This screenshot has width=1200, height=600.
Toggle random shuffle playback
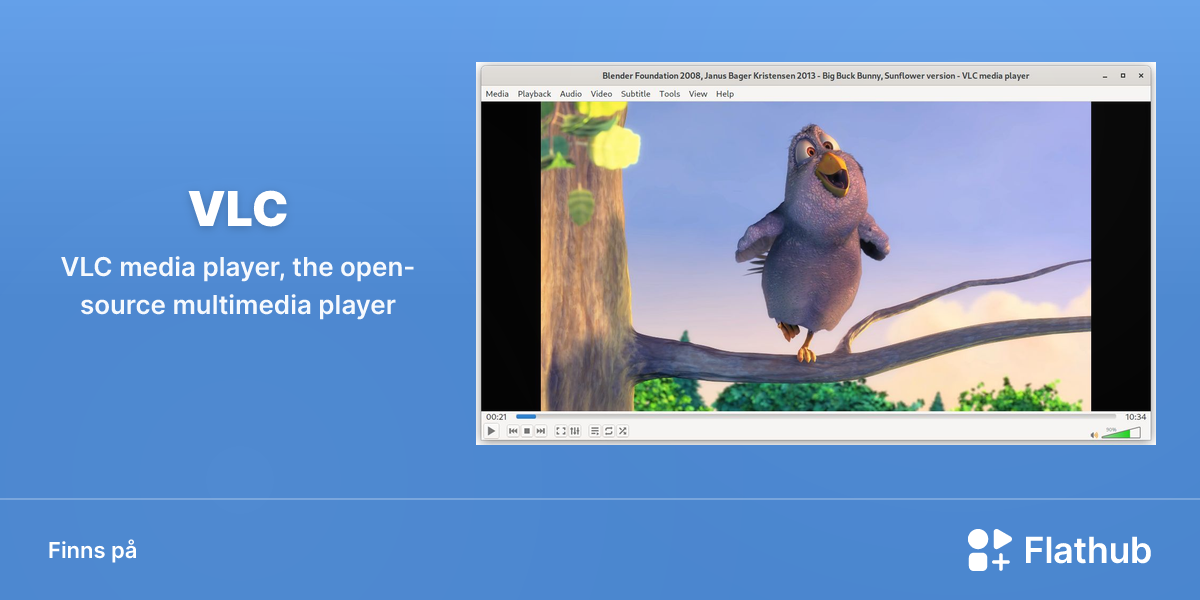tap(622, 431)
